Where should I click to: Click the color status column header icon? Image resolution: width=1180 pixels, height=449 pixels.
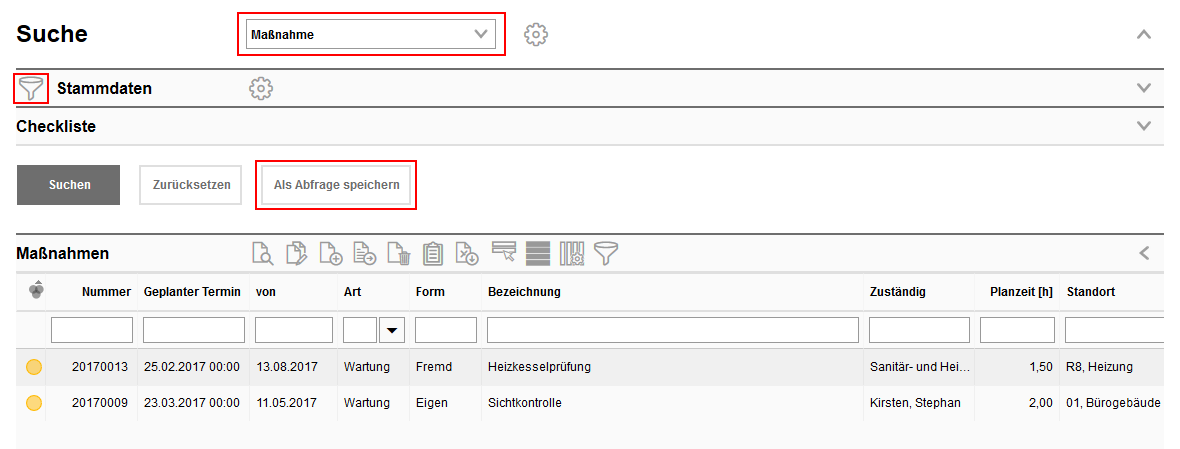point(37,290)
